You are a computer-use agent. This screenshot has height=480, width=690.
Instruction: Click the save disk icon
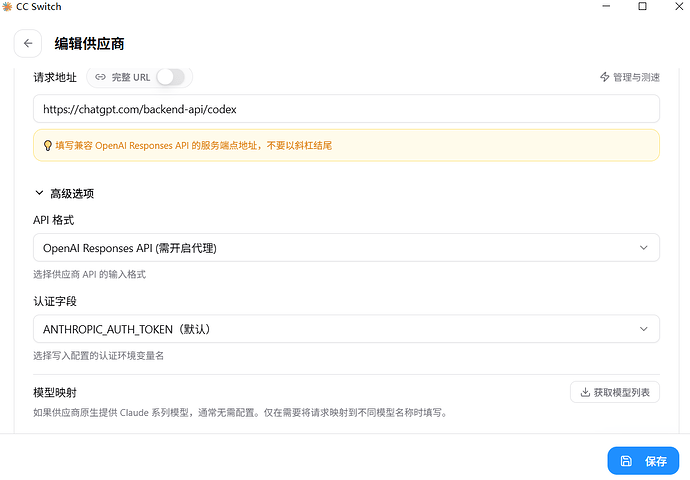626,461
